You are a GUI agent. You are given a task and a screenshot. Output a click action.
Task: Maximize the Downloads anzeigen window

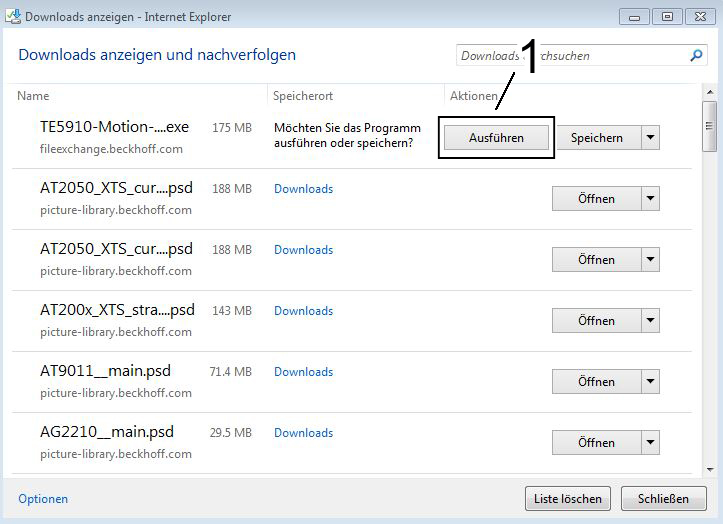coord(667,17)
